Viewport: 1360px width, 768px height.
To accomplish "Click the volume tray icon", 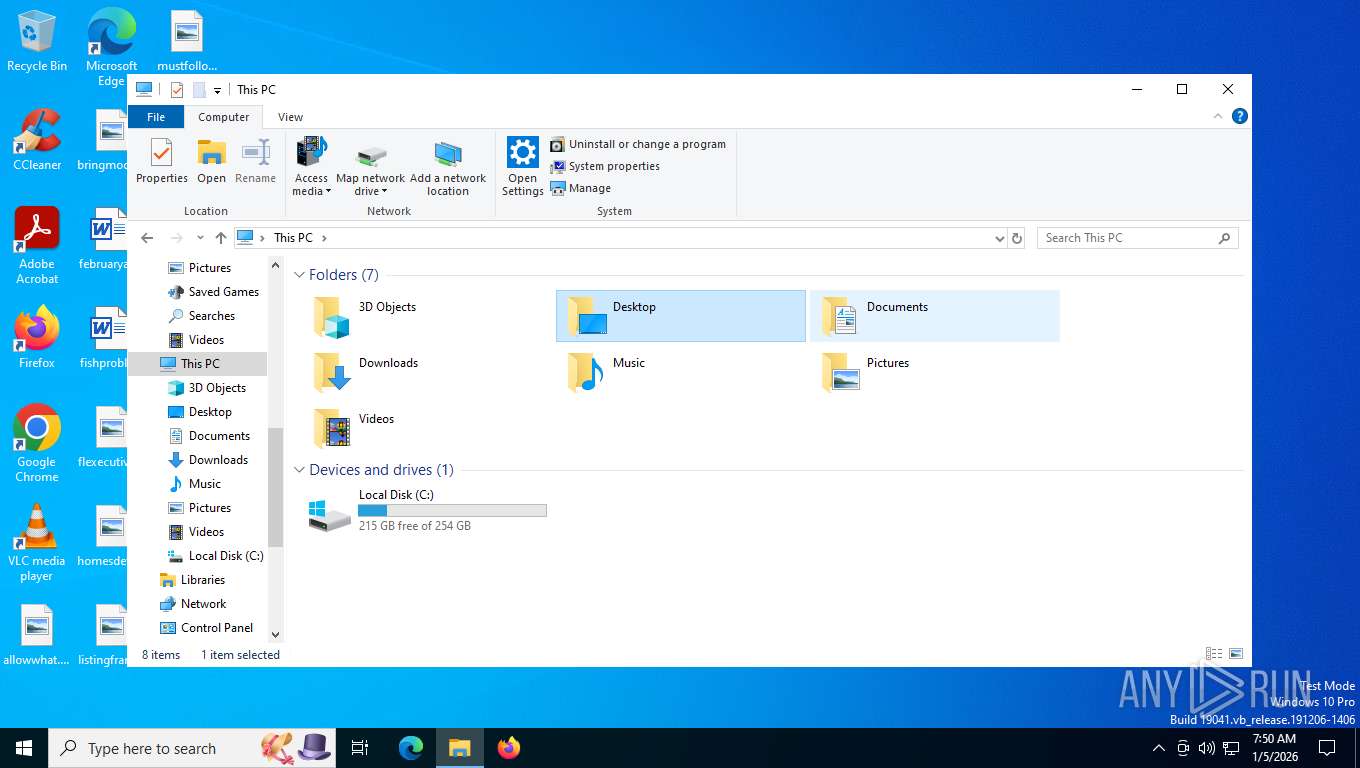I will [1207, 748].
